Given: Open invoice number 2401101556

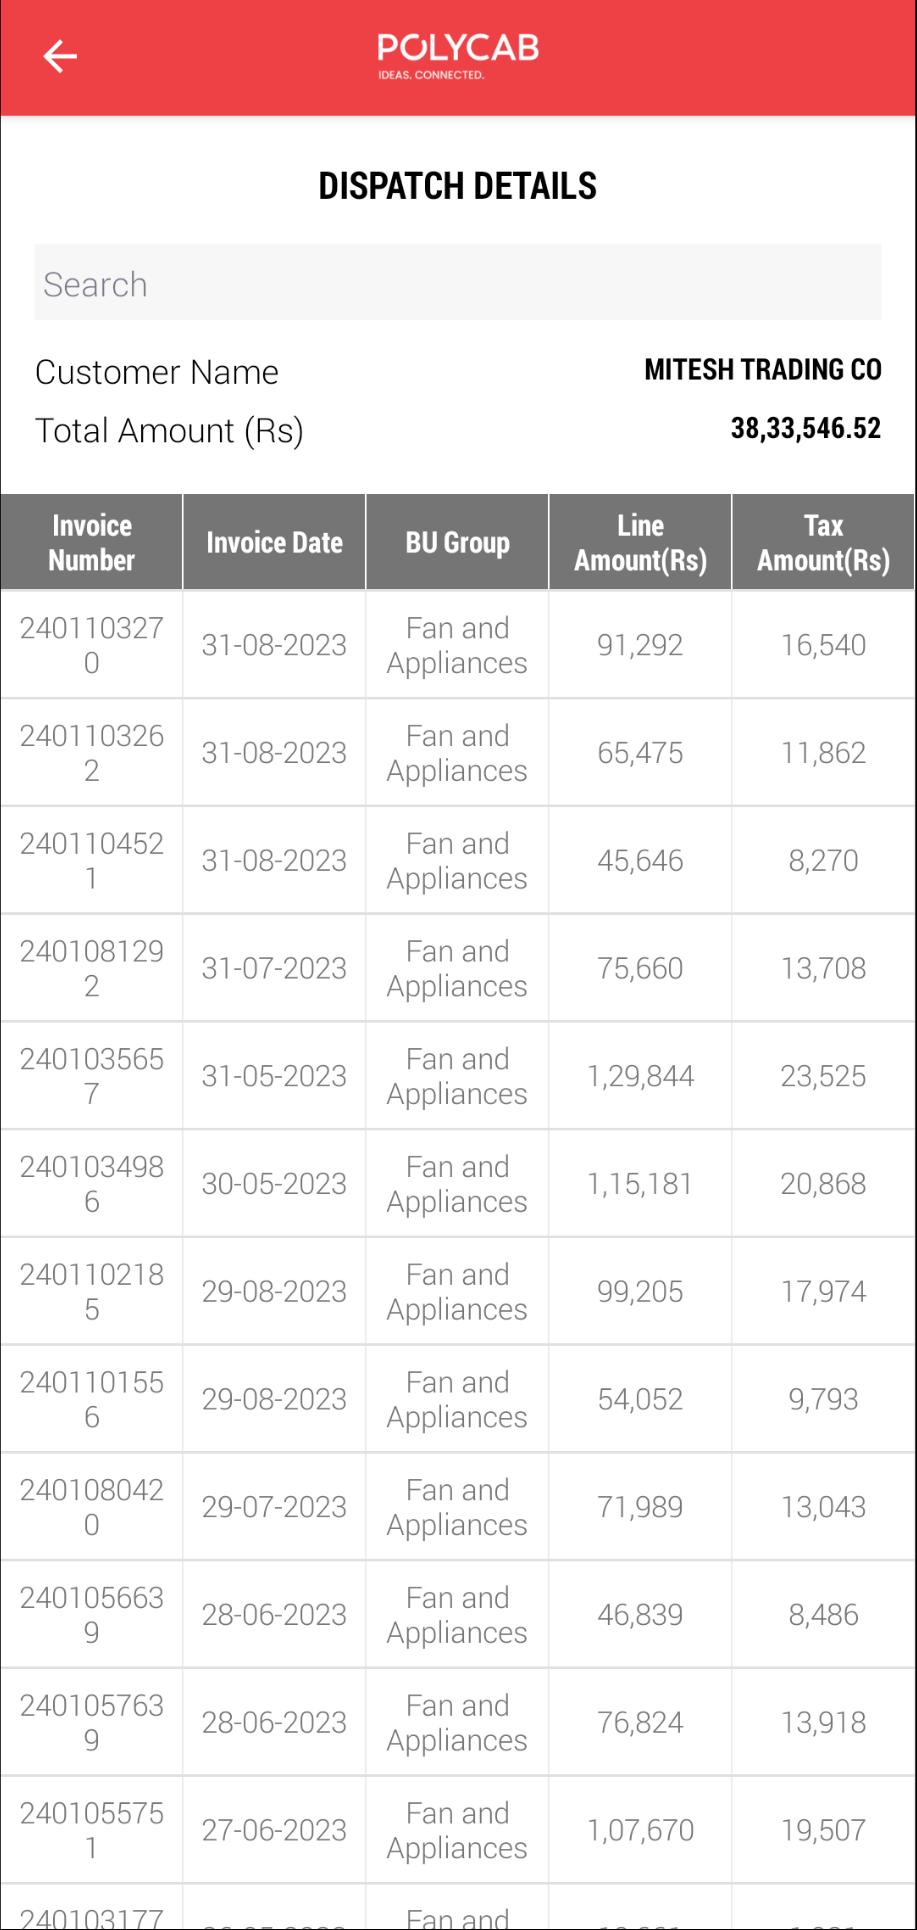Looking at the screenshot, I should pos(92,1399).
